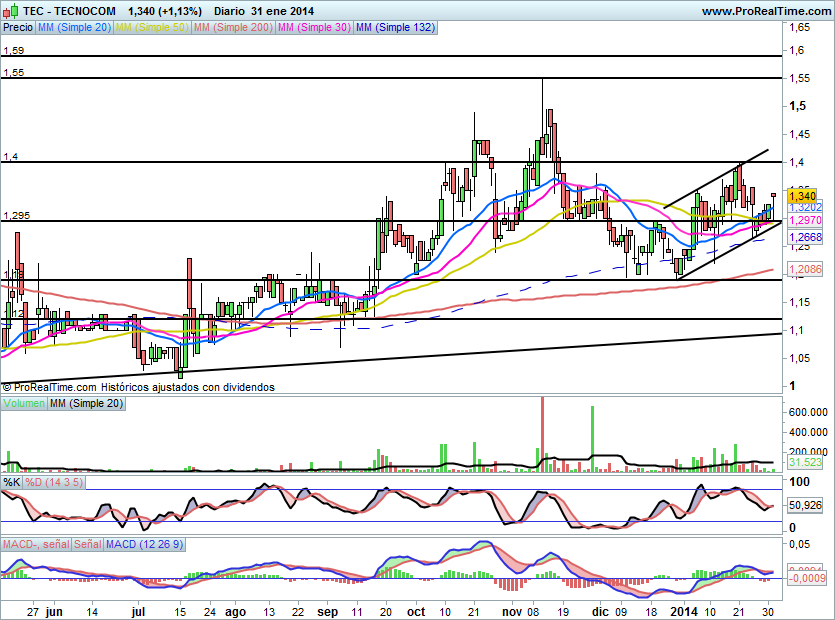Click the candlestick chart icon beside TEC
The height and width of the screenshot is (620, 835).
coord(11,10)
